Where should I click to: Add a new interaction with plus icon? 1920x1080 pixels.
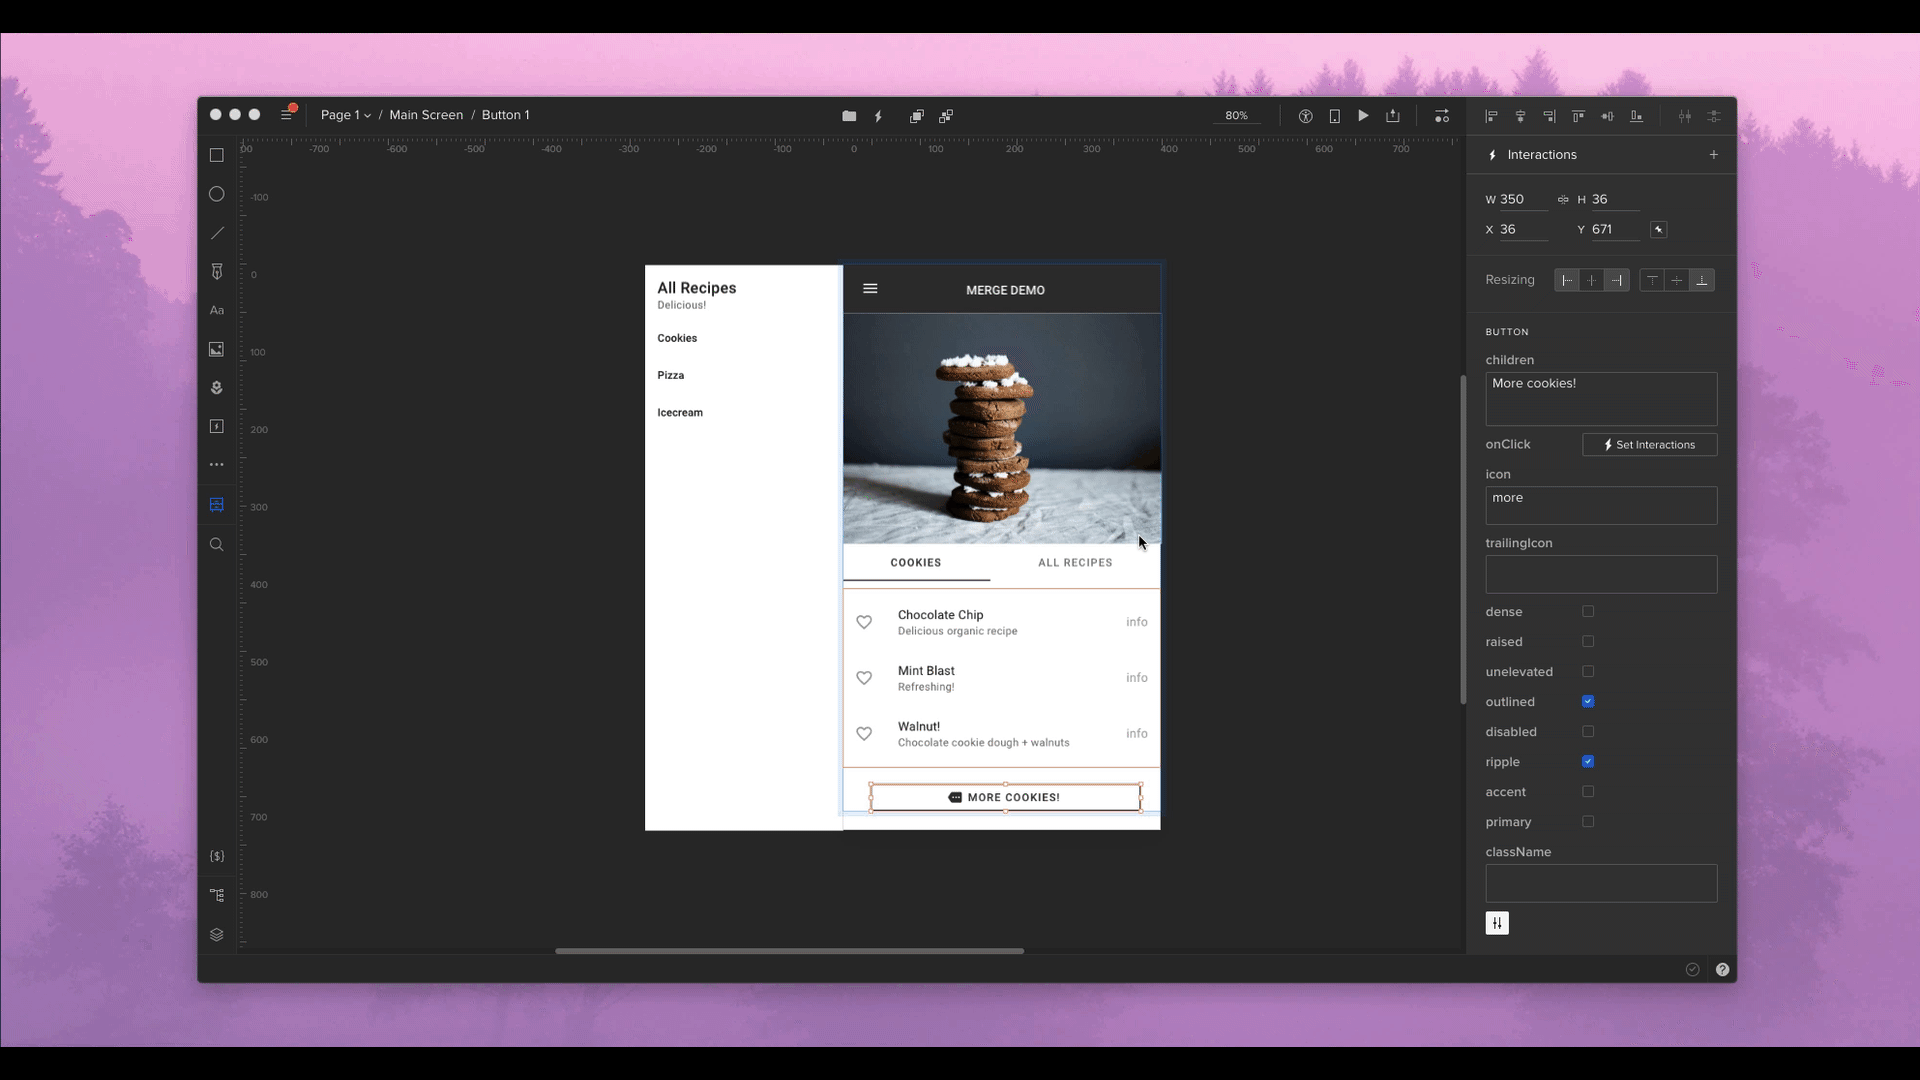click(1713, 154)
